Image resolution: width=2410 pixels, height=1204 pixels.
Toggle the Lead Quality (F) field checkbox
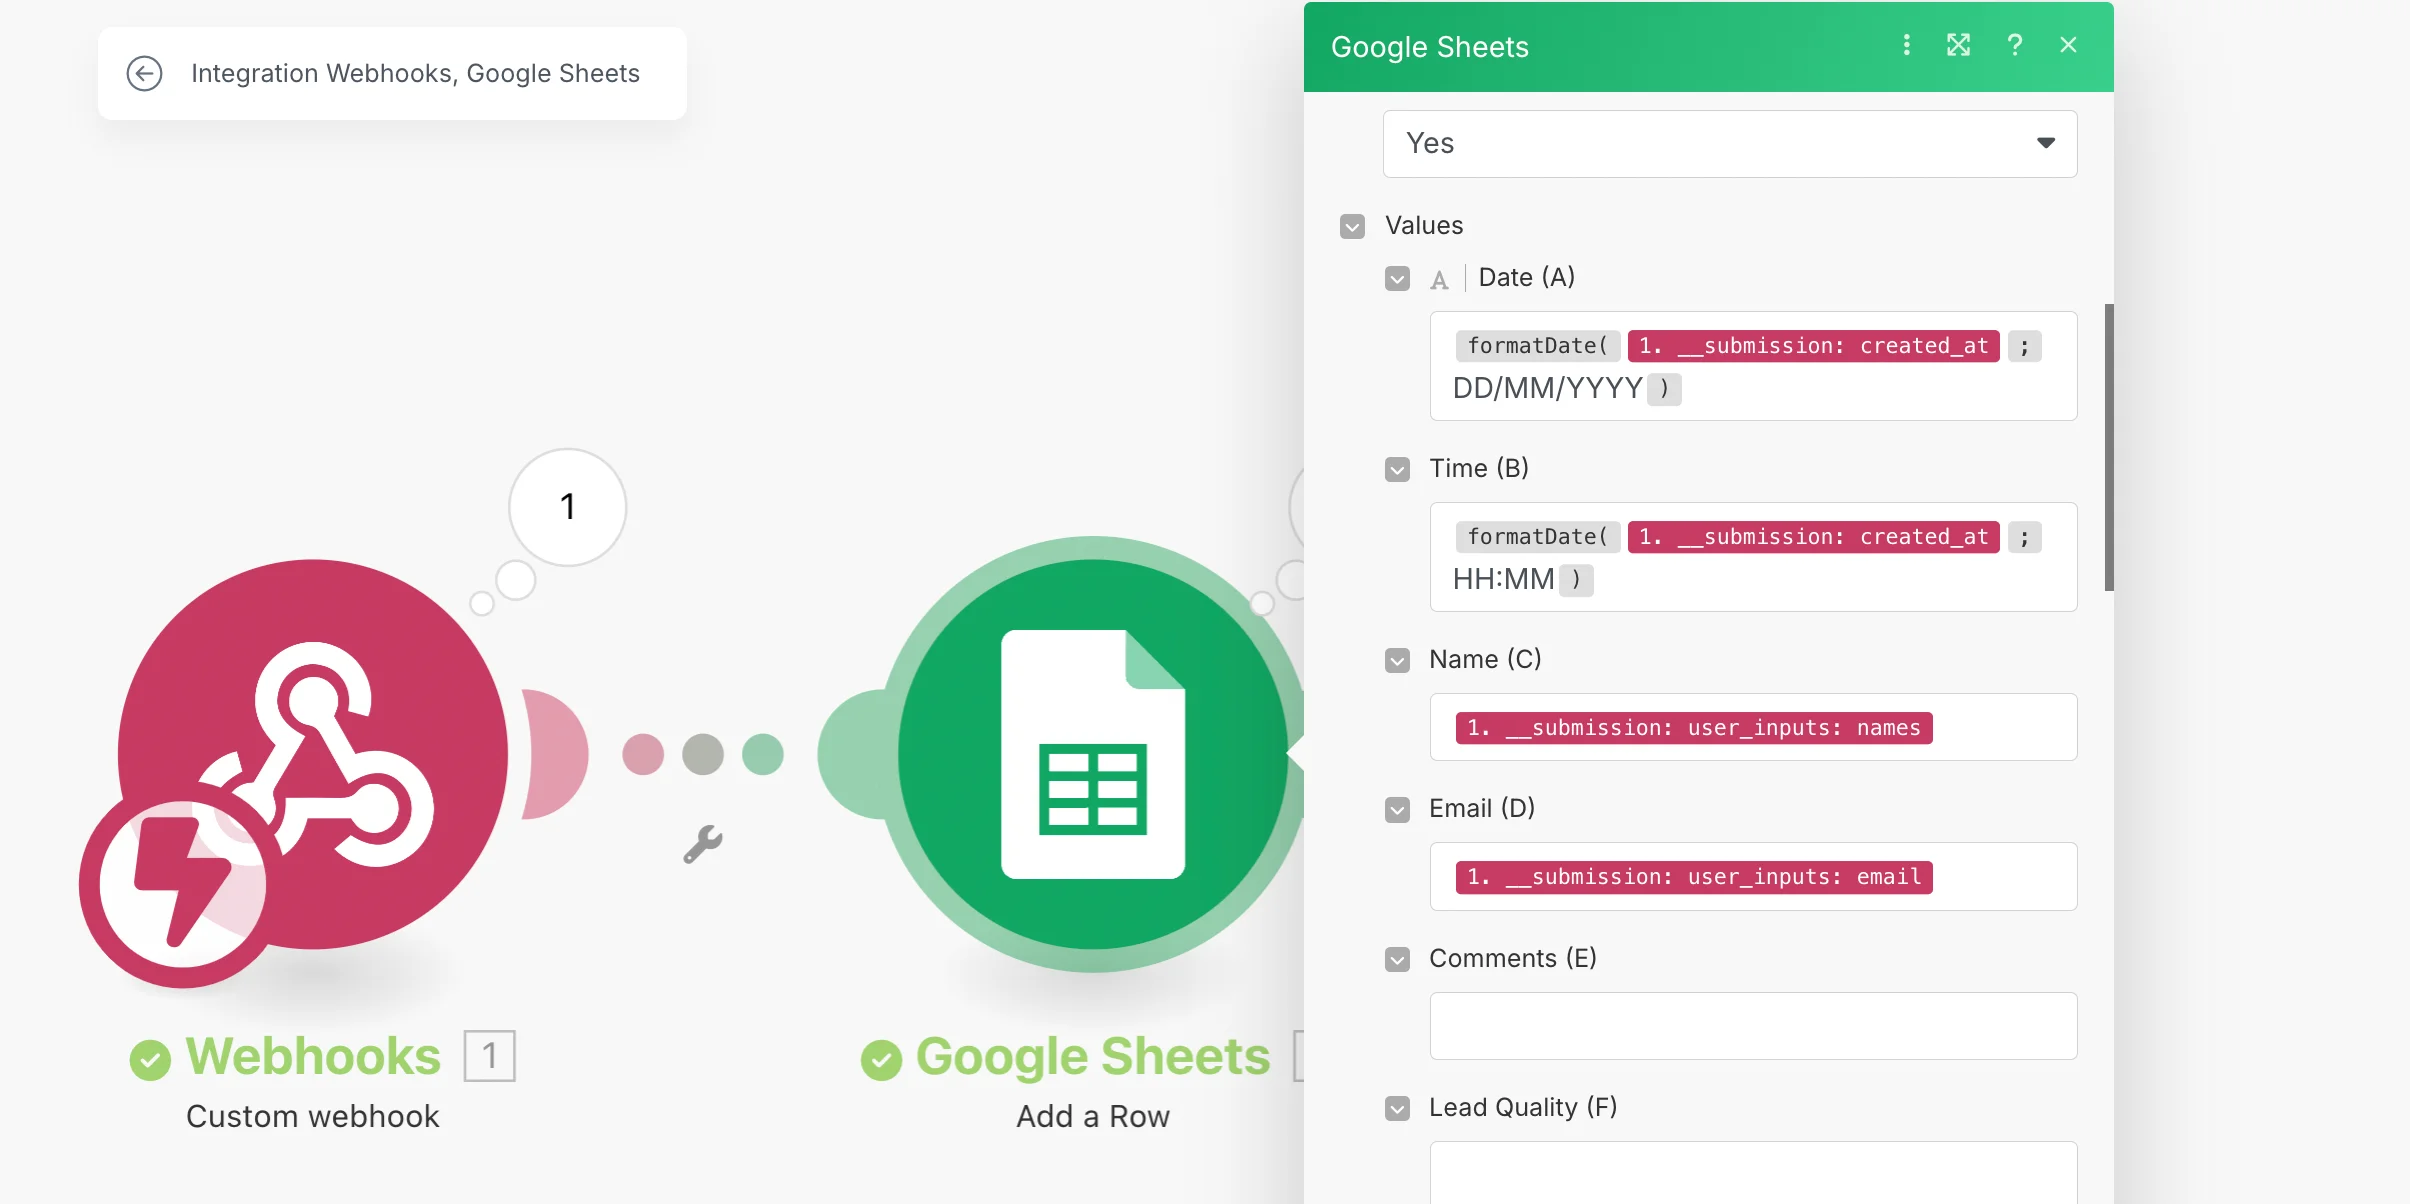coord(1397,1108)
